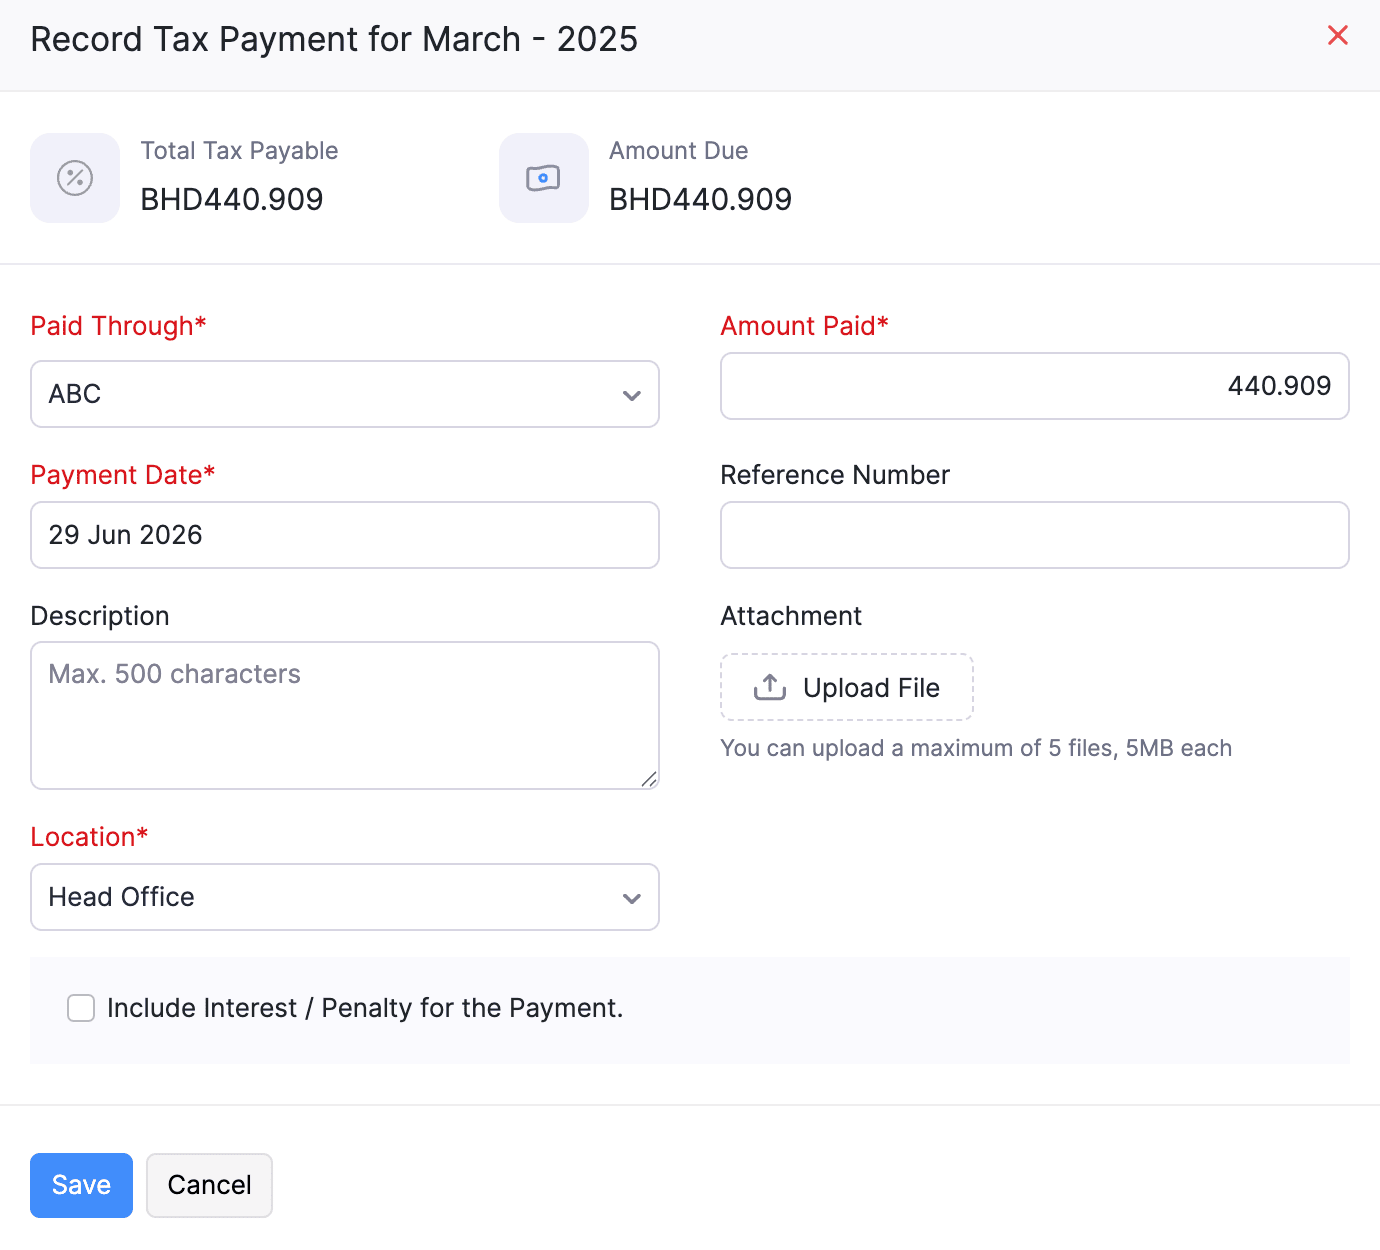The image size is (1380, 1250).
Task: Focus the Amount Paid field
Action: [x=1035, y=386]
